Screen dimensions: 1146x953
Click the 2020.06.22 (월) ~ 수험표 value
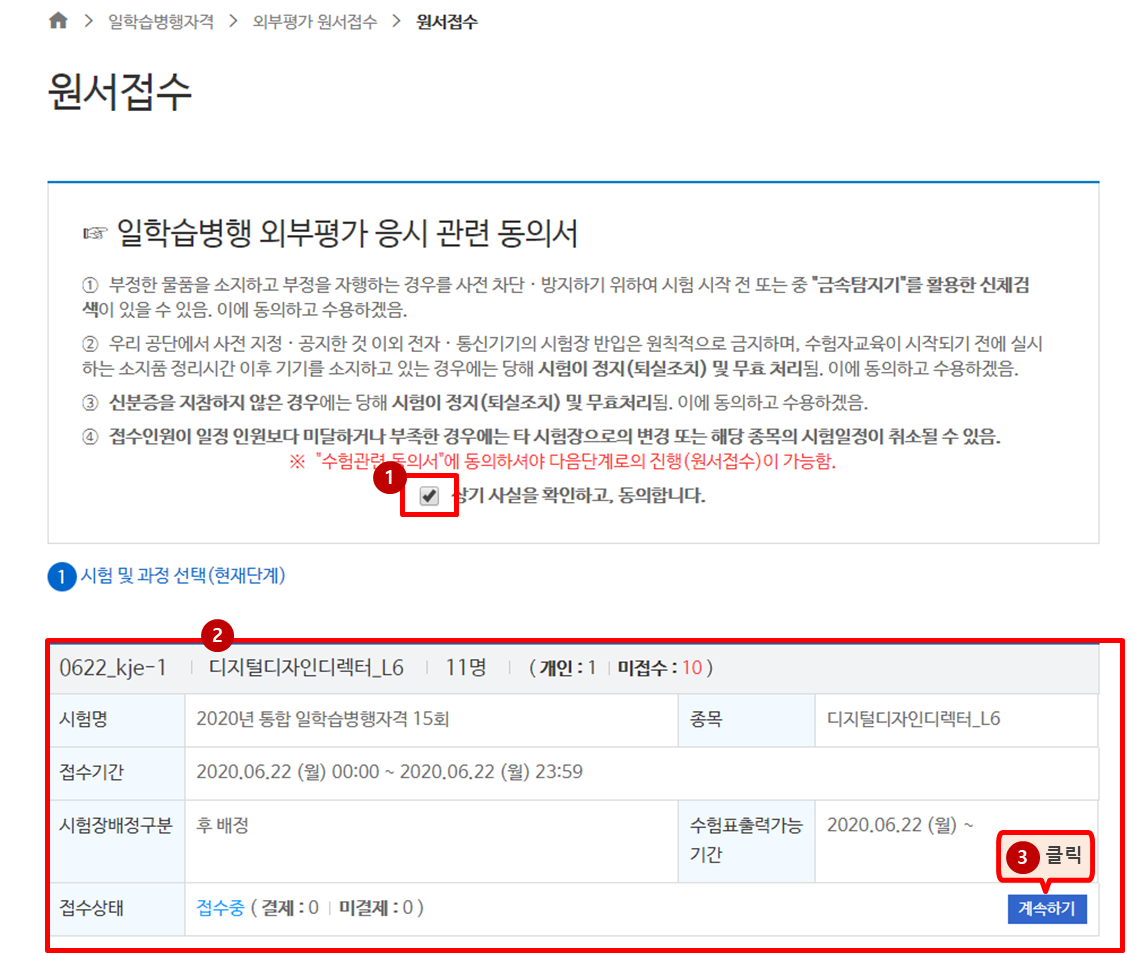click(900, 825)
